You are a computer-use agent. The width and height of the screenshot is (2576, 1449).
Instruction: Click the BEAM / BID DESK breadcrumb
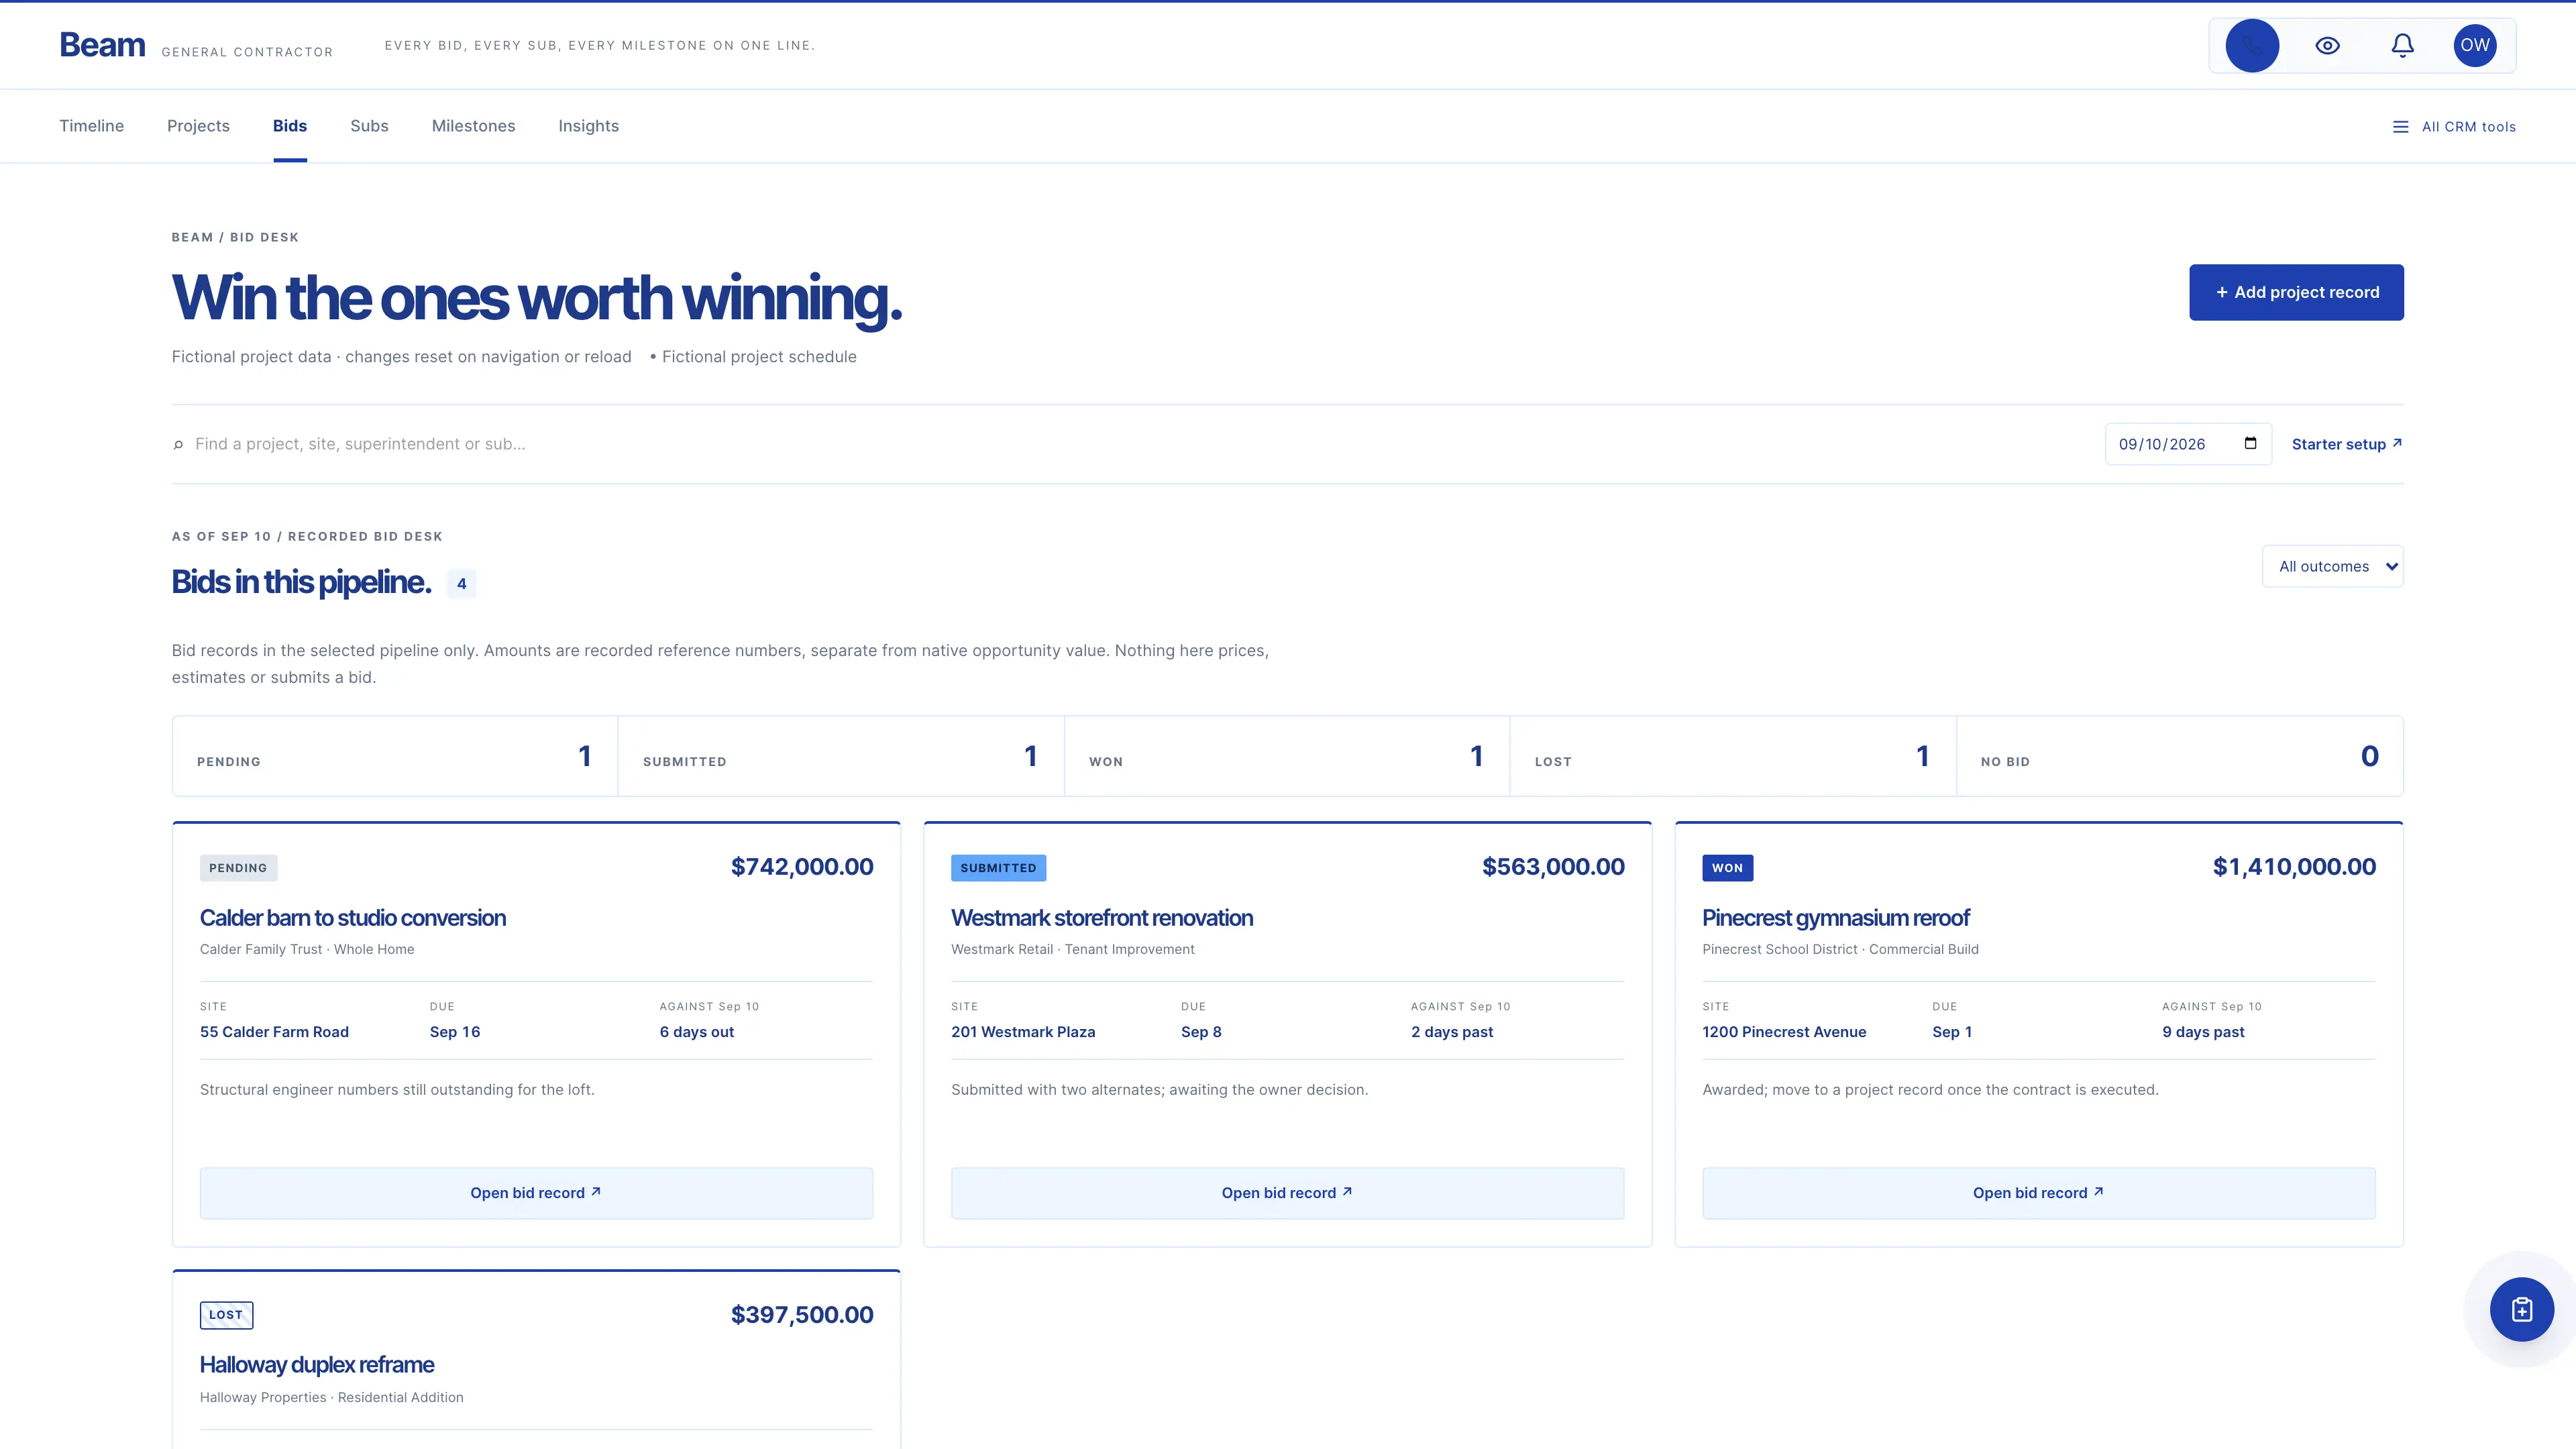pyautogui.click(x=235, y=238)
